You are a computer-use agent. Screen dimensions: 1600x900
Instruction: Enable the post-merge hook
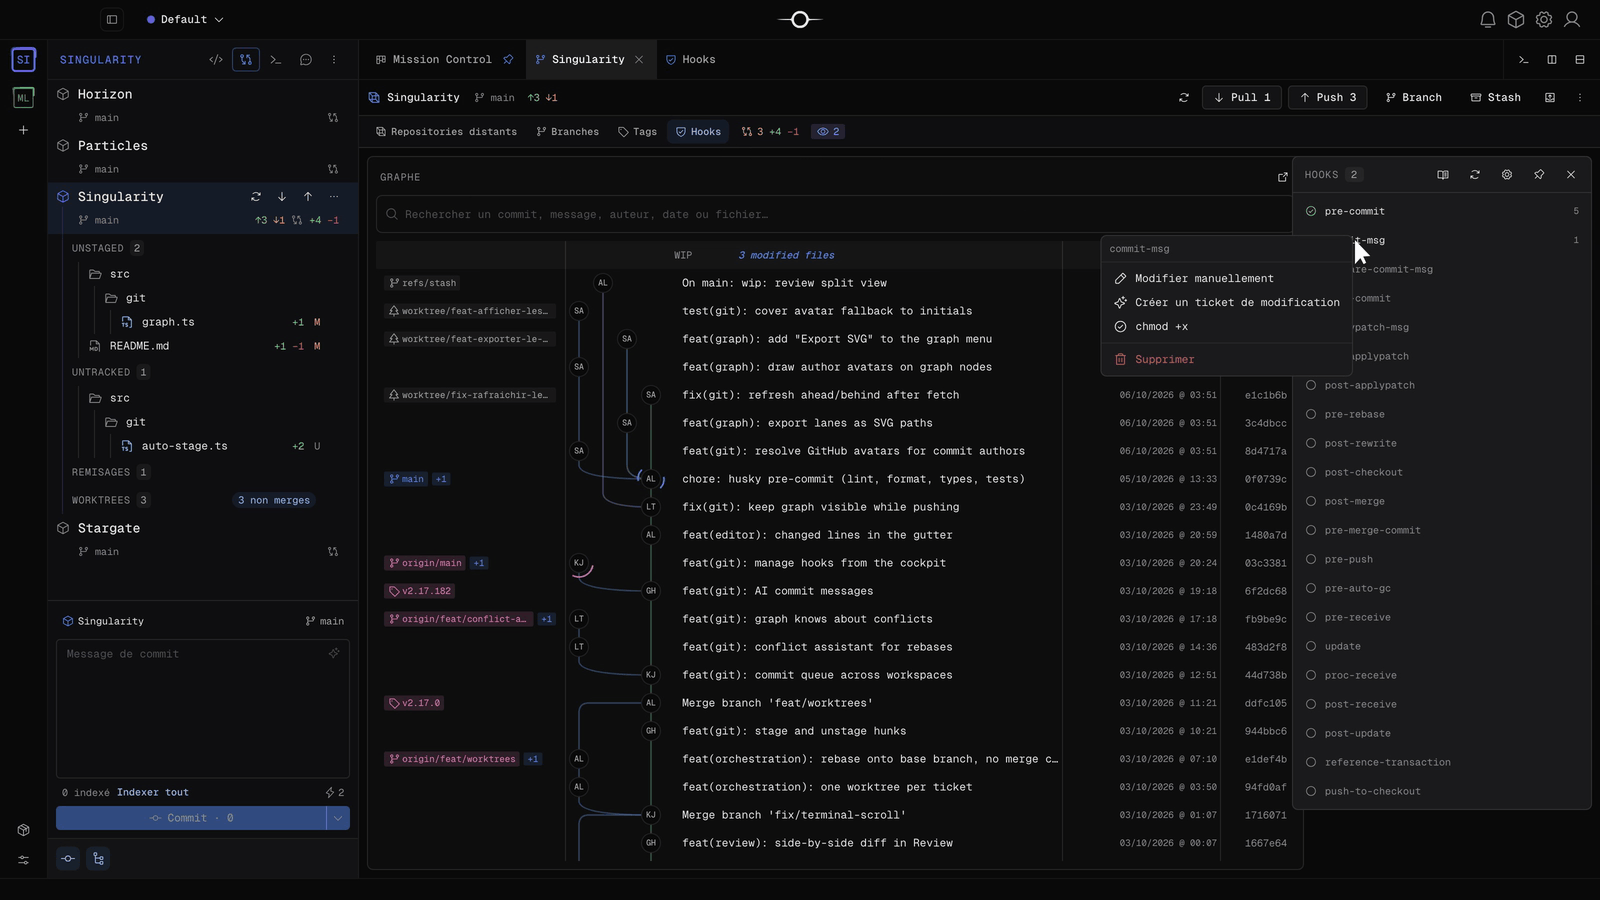pyautogui.click(x=1311, y=501)
